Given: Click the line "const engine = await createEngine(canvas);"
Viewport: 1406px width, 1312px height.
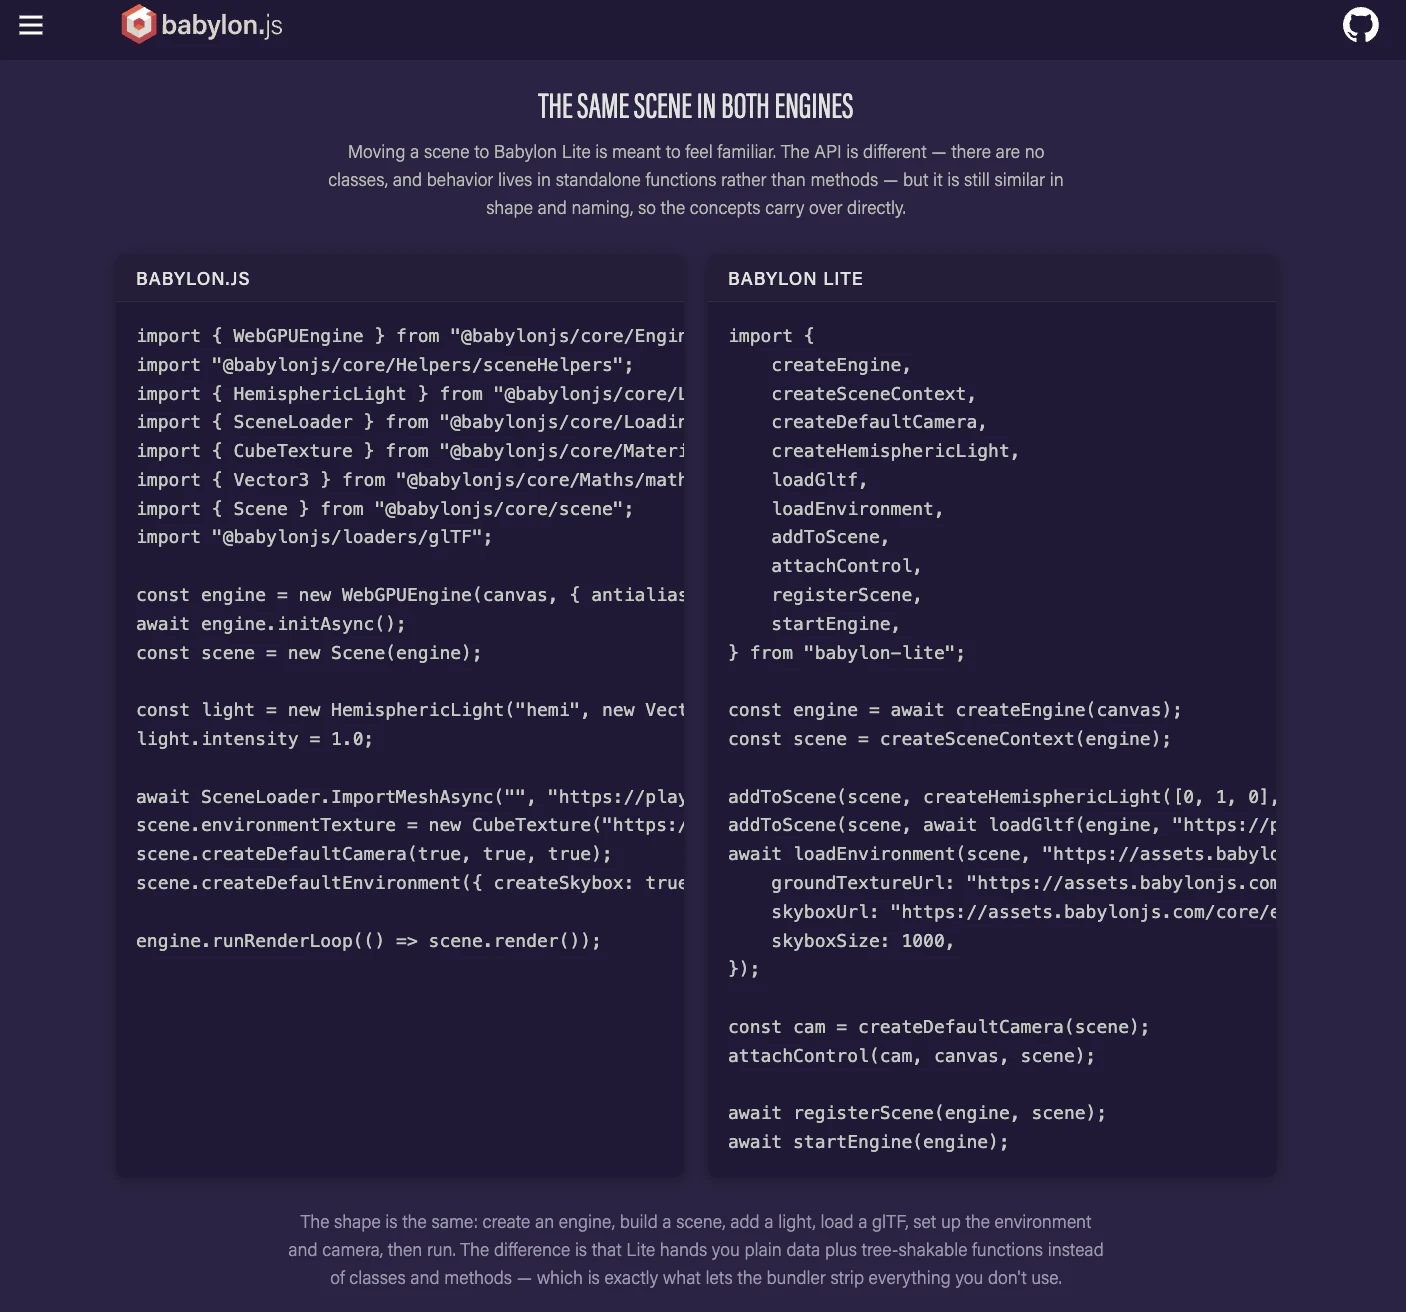Looking at the screenshot, I should click(x=955, y=710).
